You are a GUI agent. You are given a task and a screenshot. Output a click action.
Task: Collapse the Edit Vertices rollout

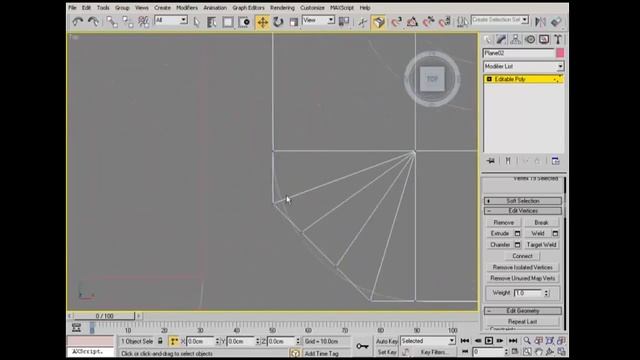(x=523, y=211)
